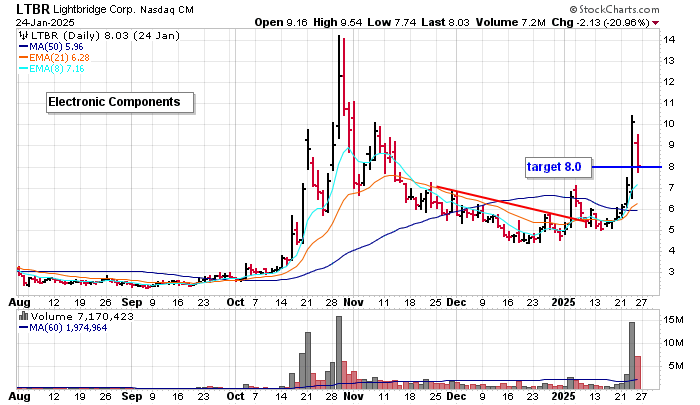
Task: Click the Electronic Components annotation box
Action: 120,102
